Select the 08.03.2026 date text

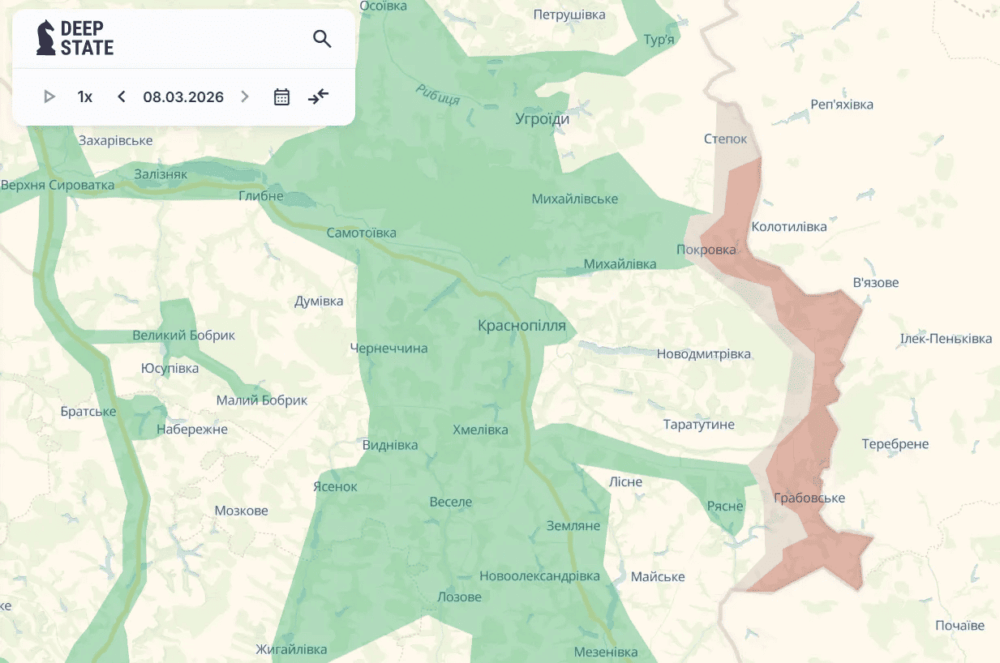coord(183,97)
